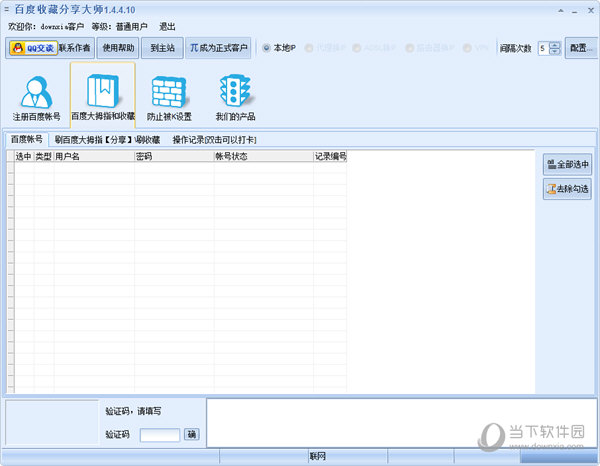The image size is (600, 466).
Task: Switch to the 百度帐号 tab
Action: click(27, 139)
